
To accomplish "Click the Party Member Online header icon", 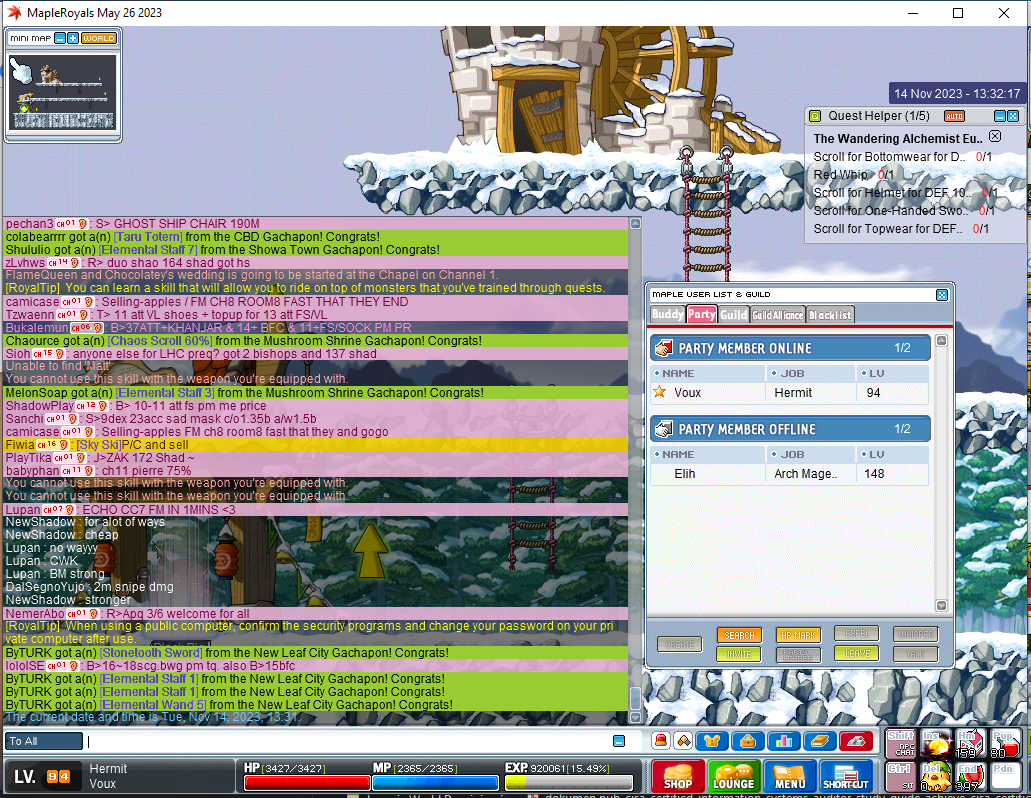I will [662, 348].
